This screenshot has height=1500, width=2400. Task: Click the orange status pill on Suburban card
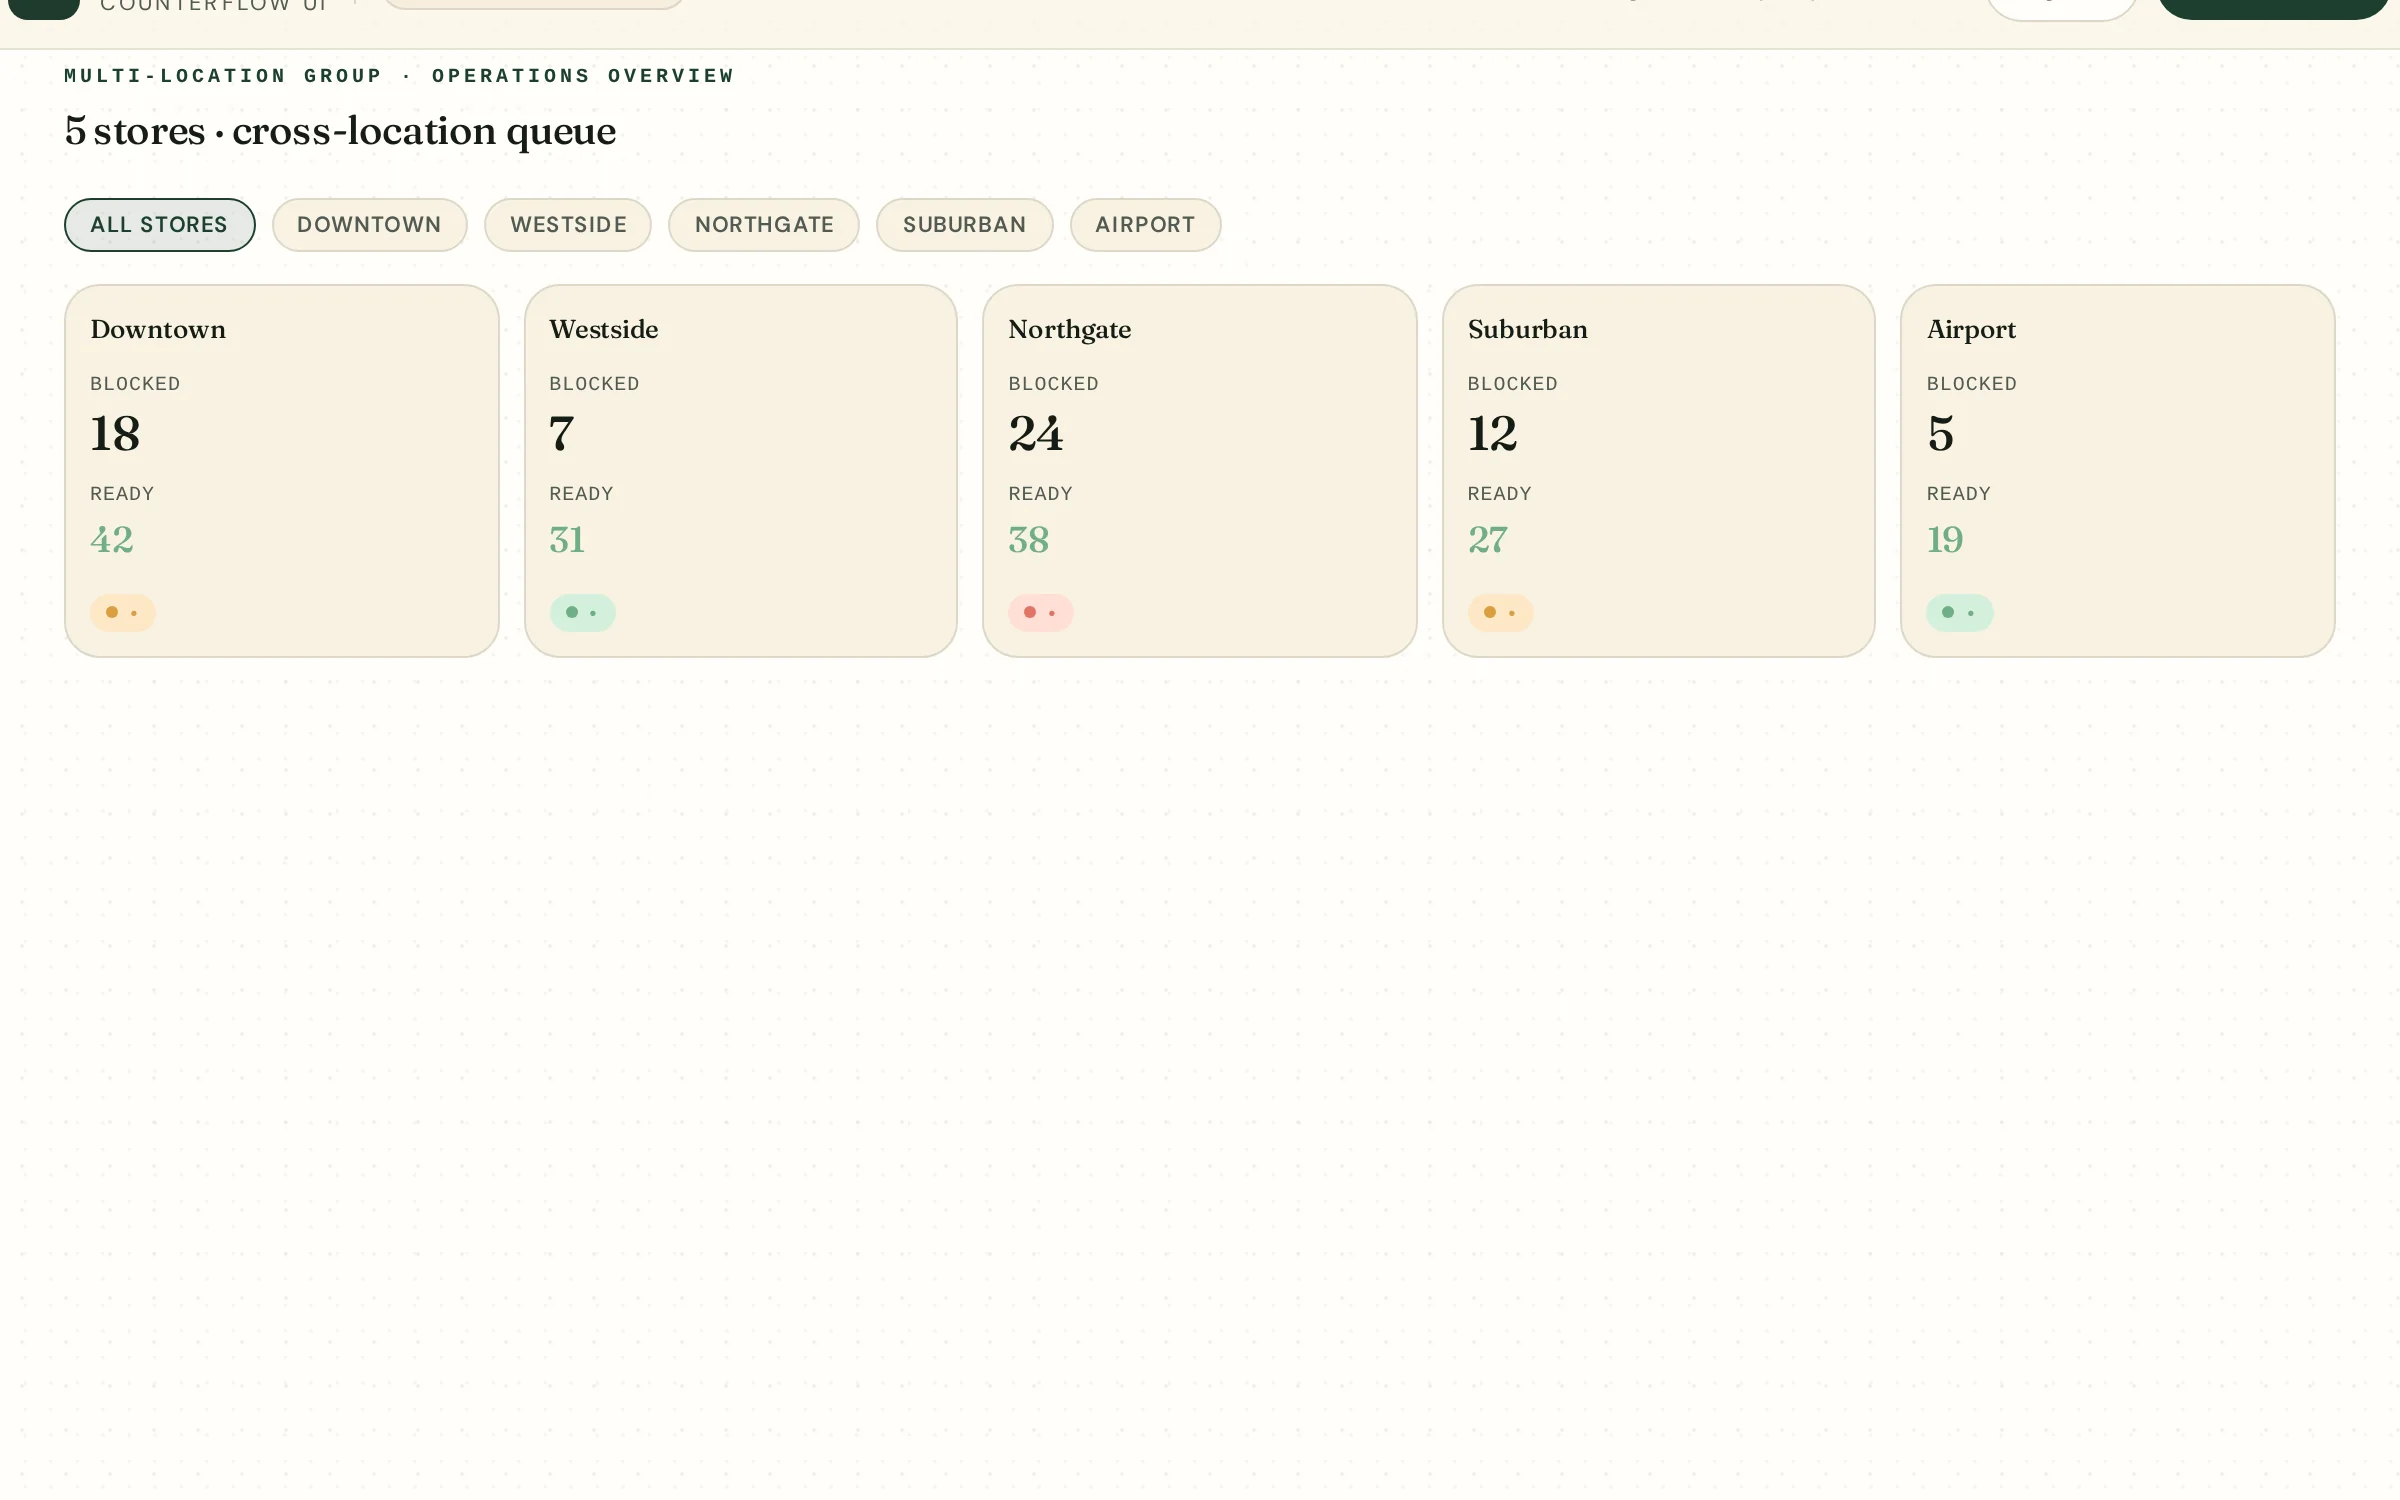[1500, 613]
